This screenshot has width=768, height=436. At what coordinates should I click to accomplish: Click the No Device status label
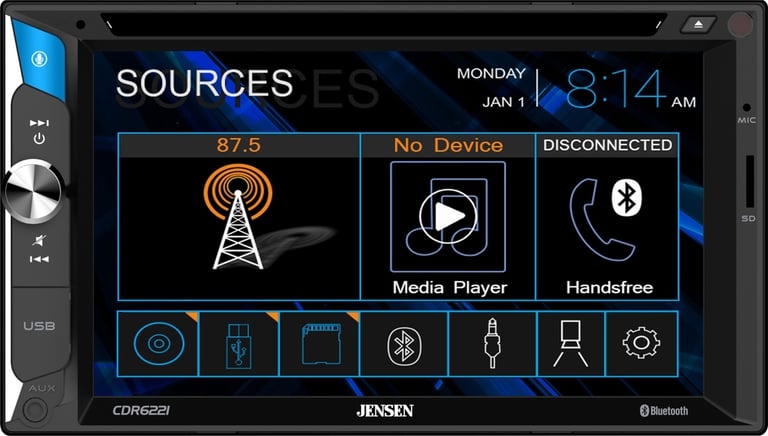click(x=448, y=145)
